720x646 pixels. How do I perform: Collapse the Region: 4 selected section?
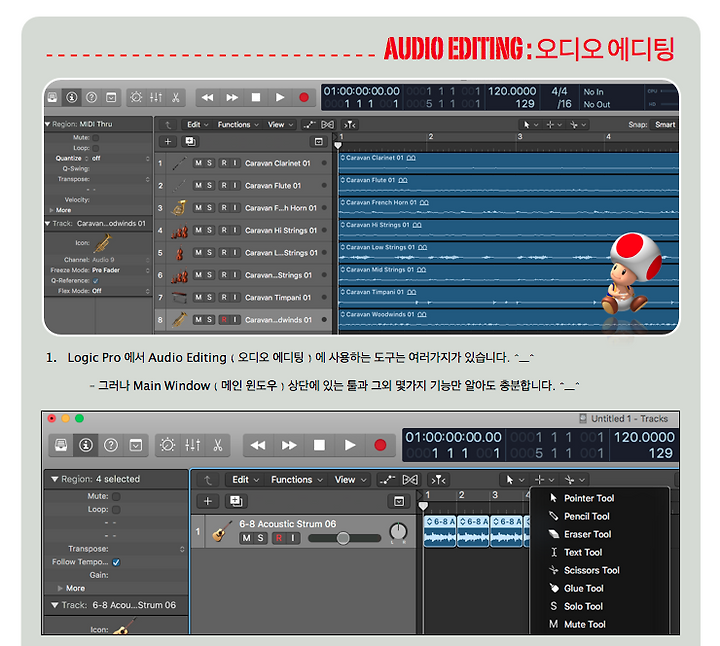click(x=55, y=479)
